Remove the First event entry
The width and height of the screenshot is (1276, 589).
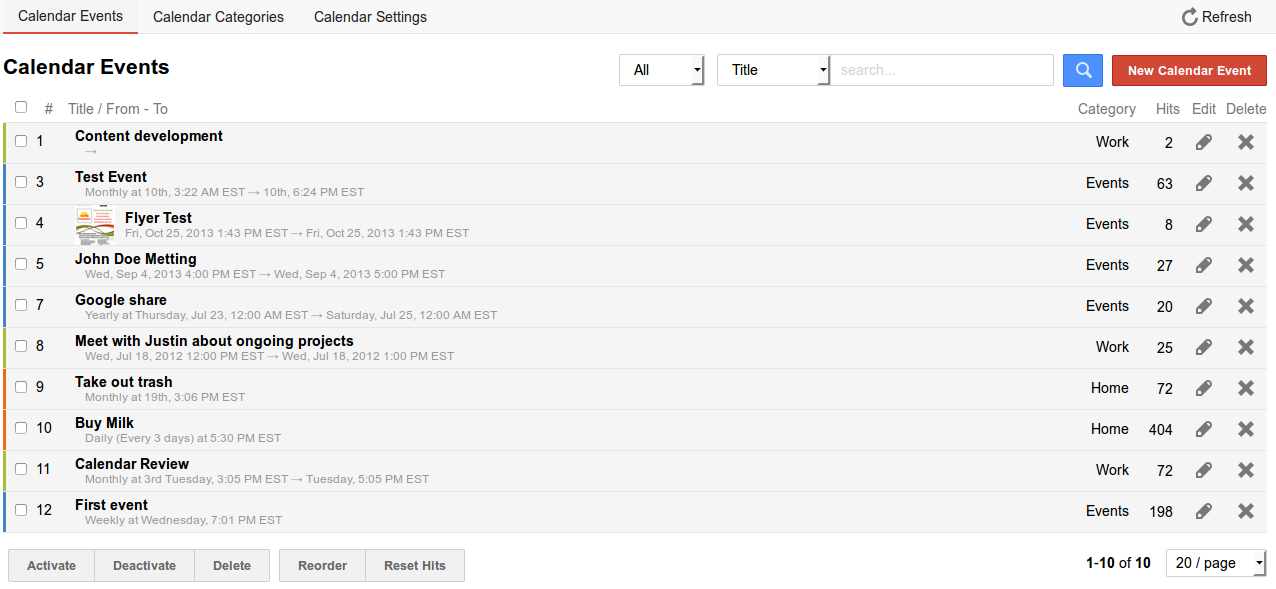tap(1246, 511)
